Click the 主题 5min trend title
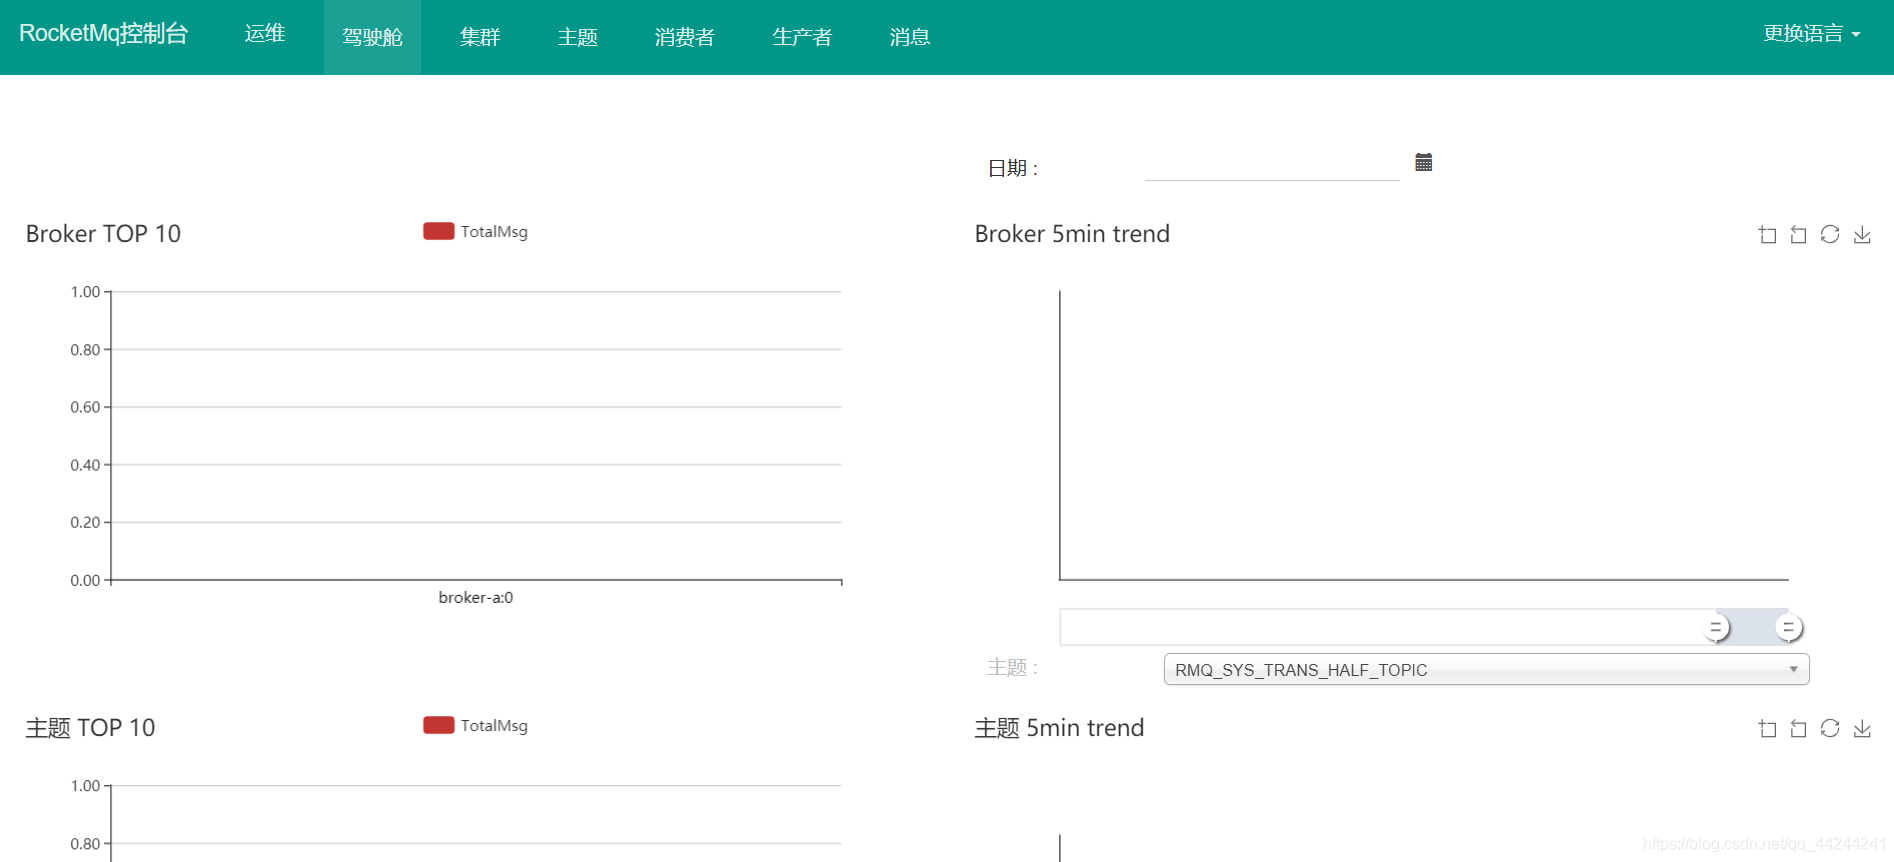The height and width of the screenshot is (862, 1894). coord(1059,728)
